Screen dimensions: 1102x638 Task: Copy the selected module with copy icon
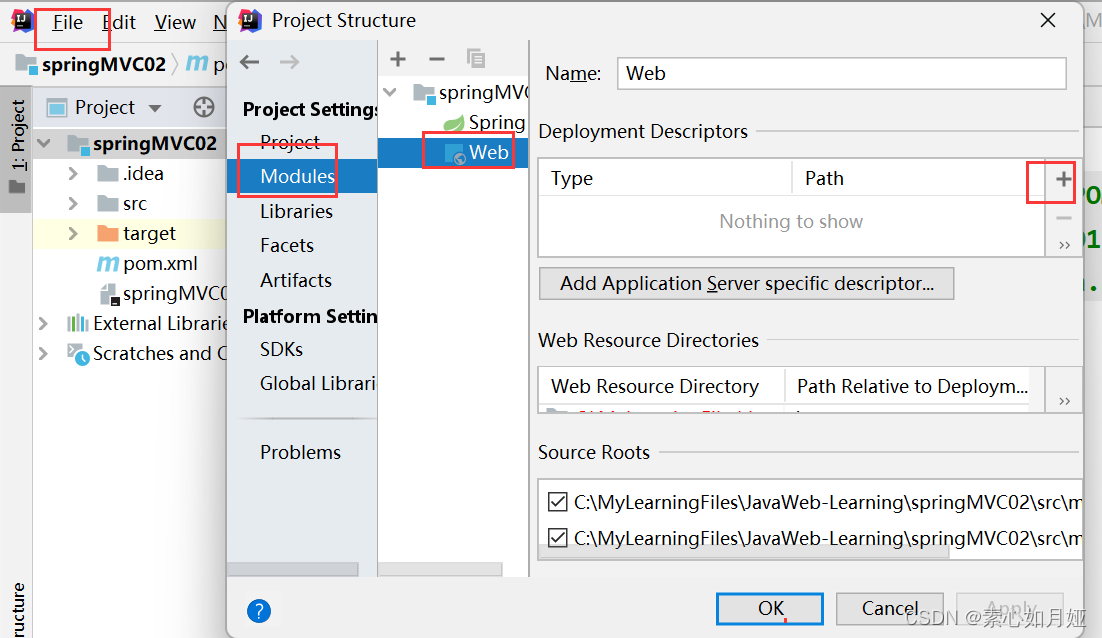click(x=476, y=59)
